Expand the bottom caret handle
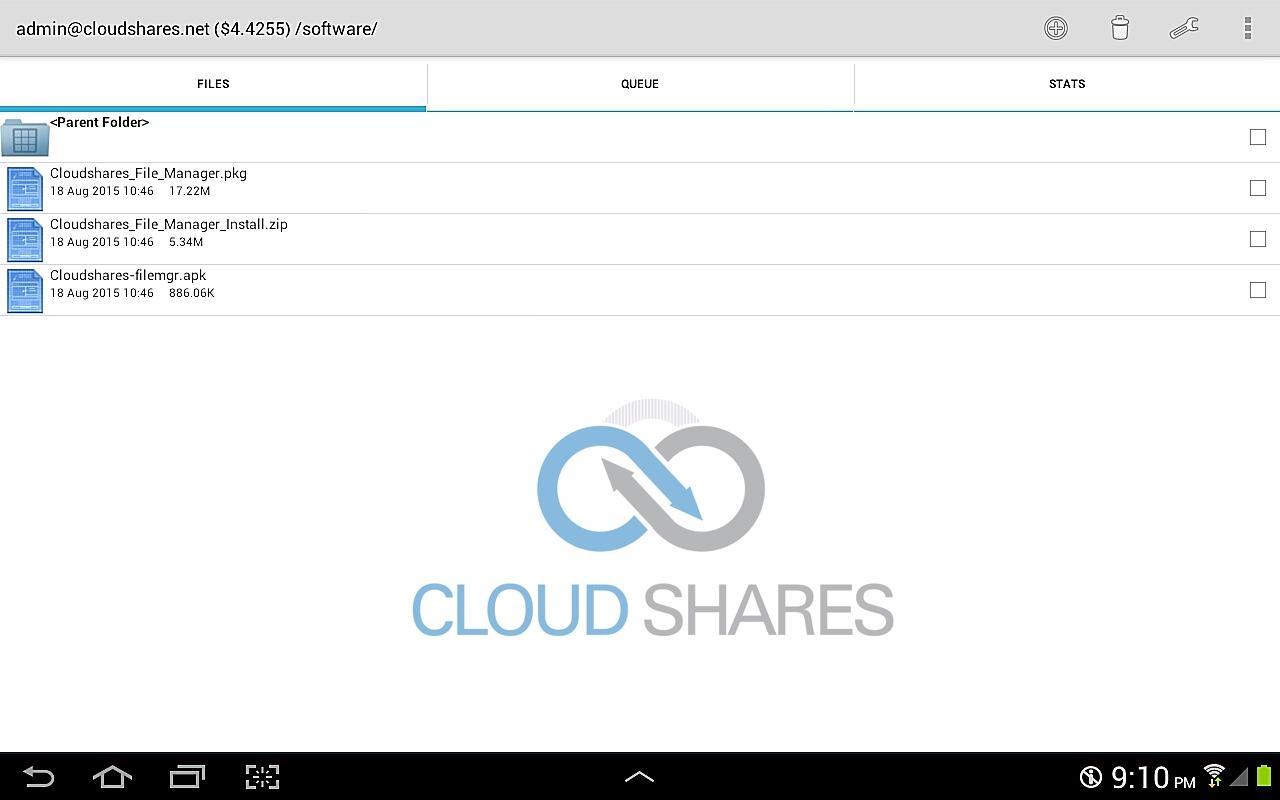 click(639, 775)
